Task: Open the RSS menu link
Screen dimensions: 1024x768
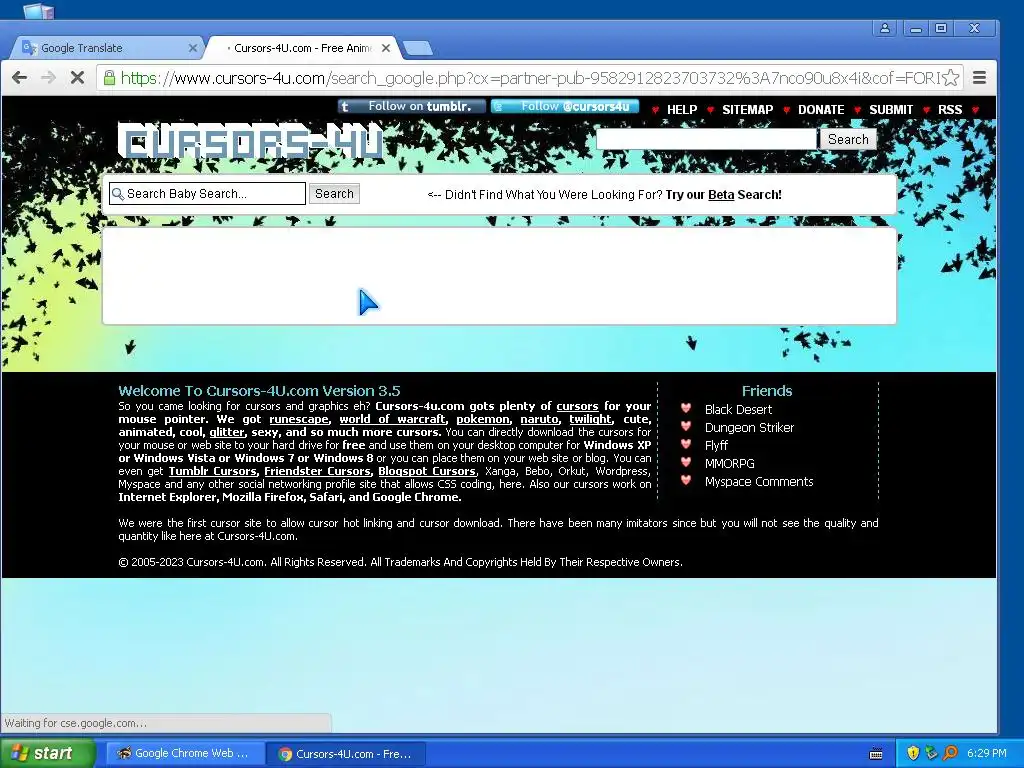Action: coord(950,110)
